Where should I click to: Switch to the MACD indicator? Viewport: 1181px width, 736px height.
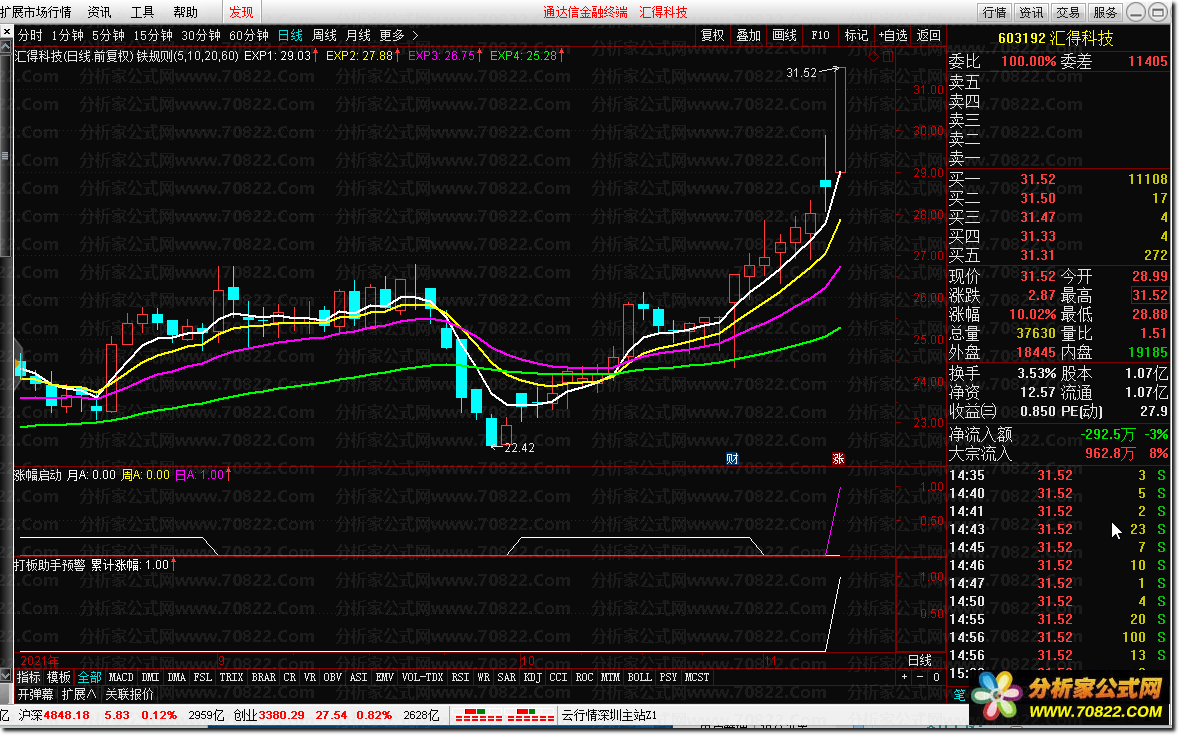(x=121, y=677)
